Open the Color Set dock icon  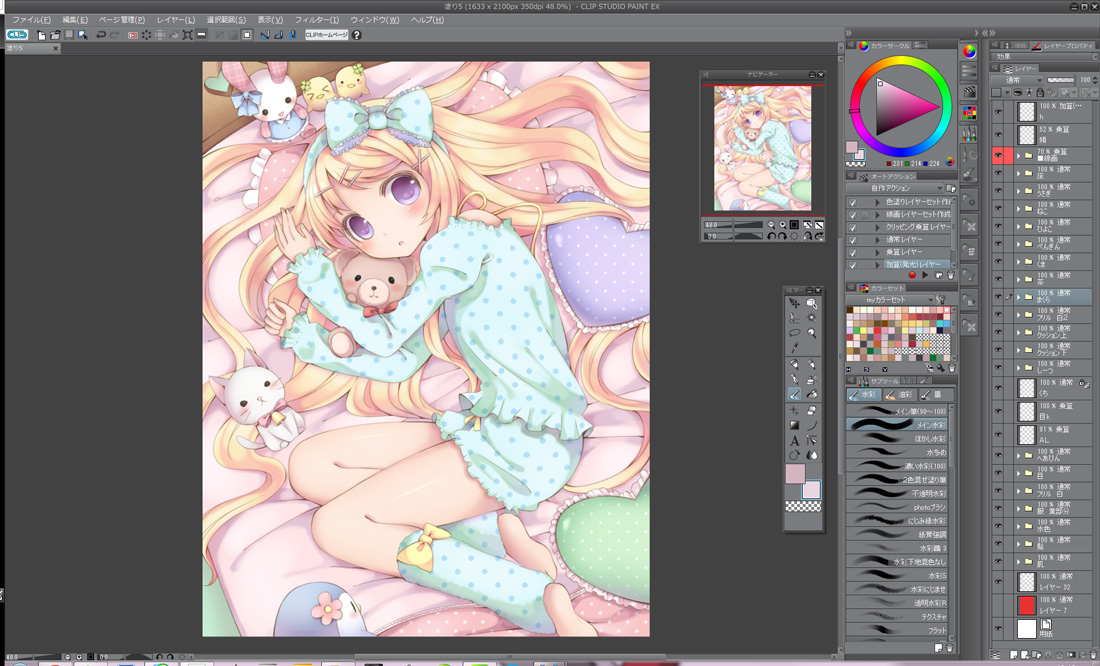[x=970, y=112]
